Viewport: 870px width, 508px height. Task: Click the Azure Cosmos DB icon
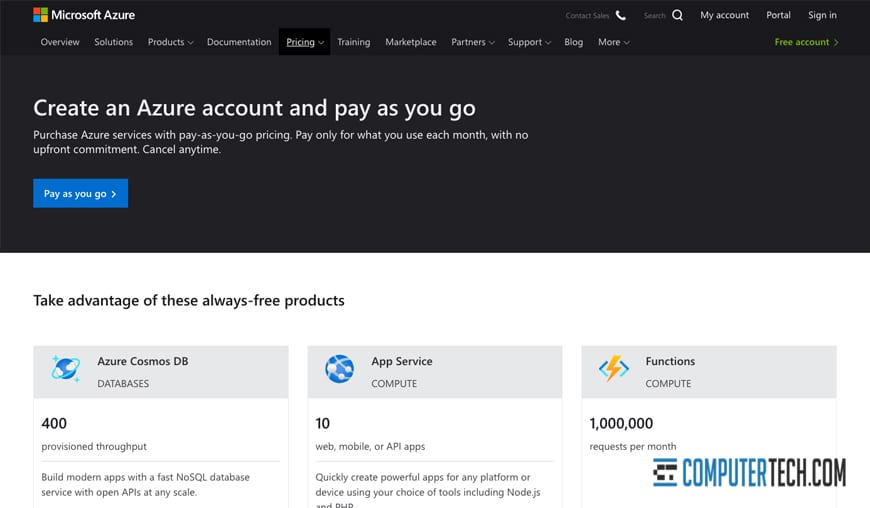coord(65,368)
